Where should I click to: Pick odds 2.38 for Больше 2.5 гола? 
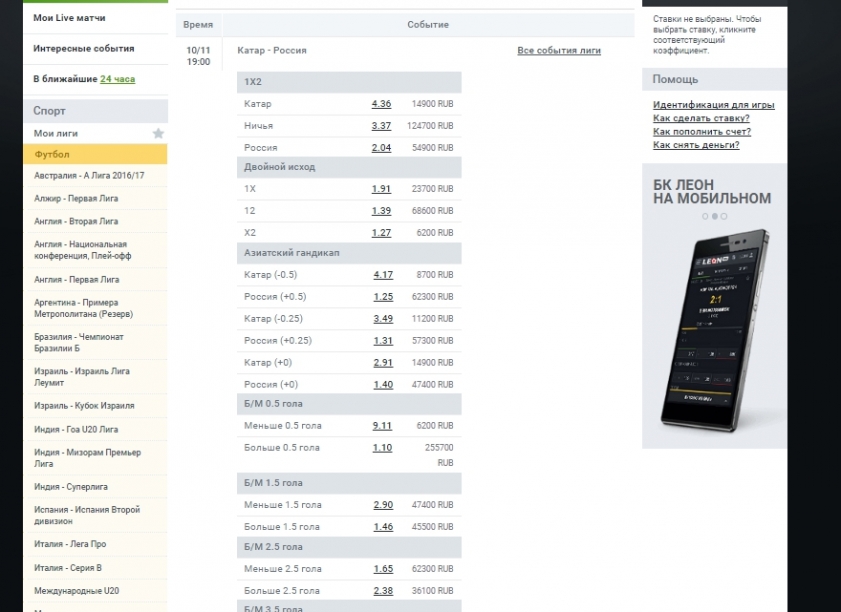point(382,591)
